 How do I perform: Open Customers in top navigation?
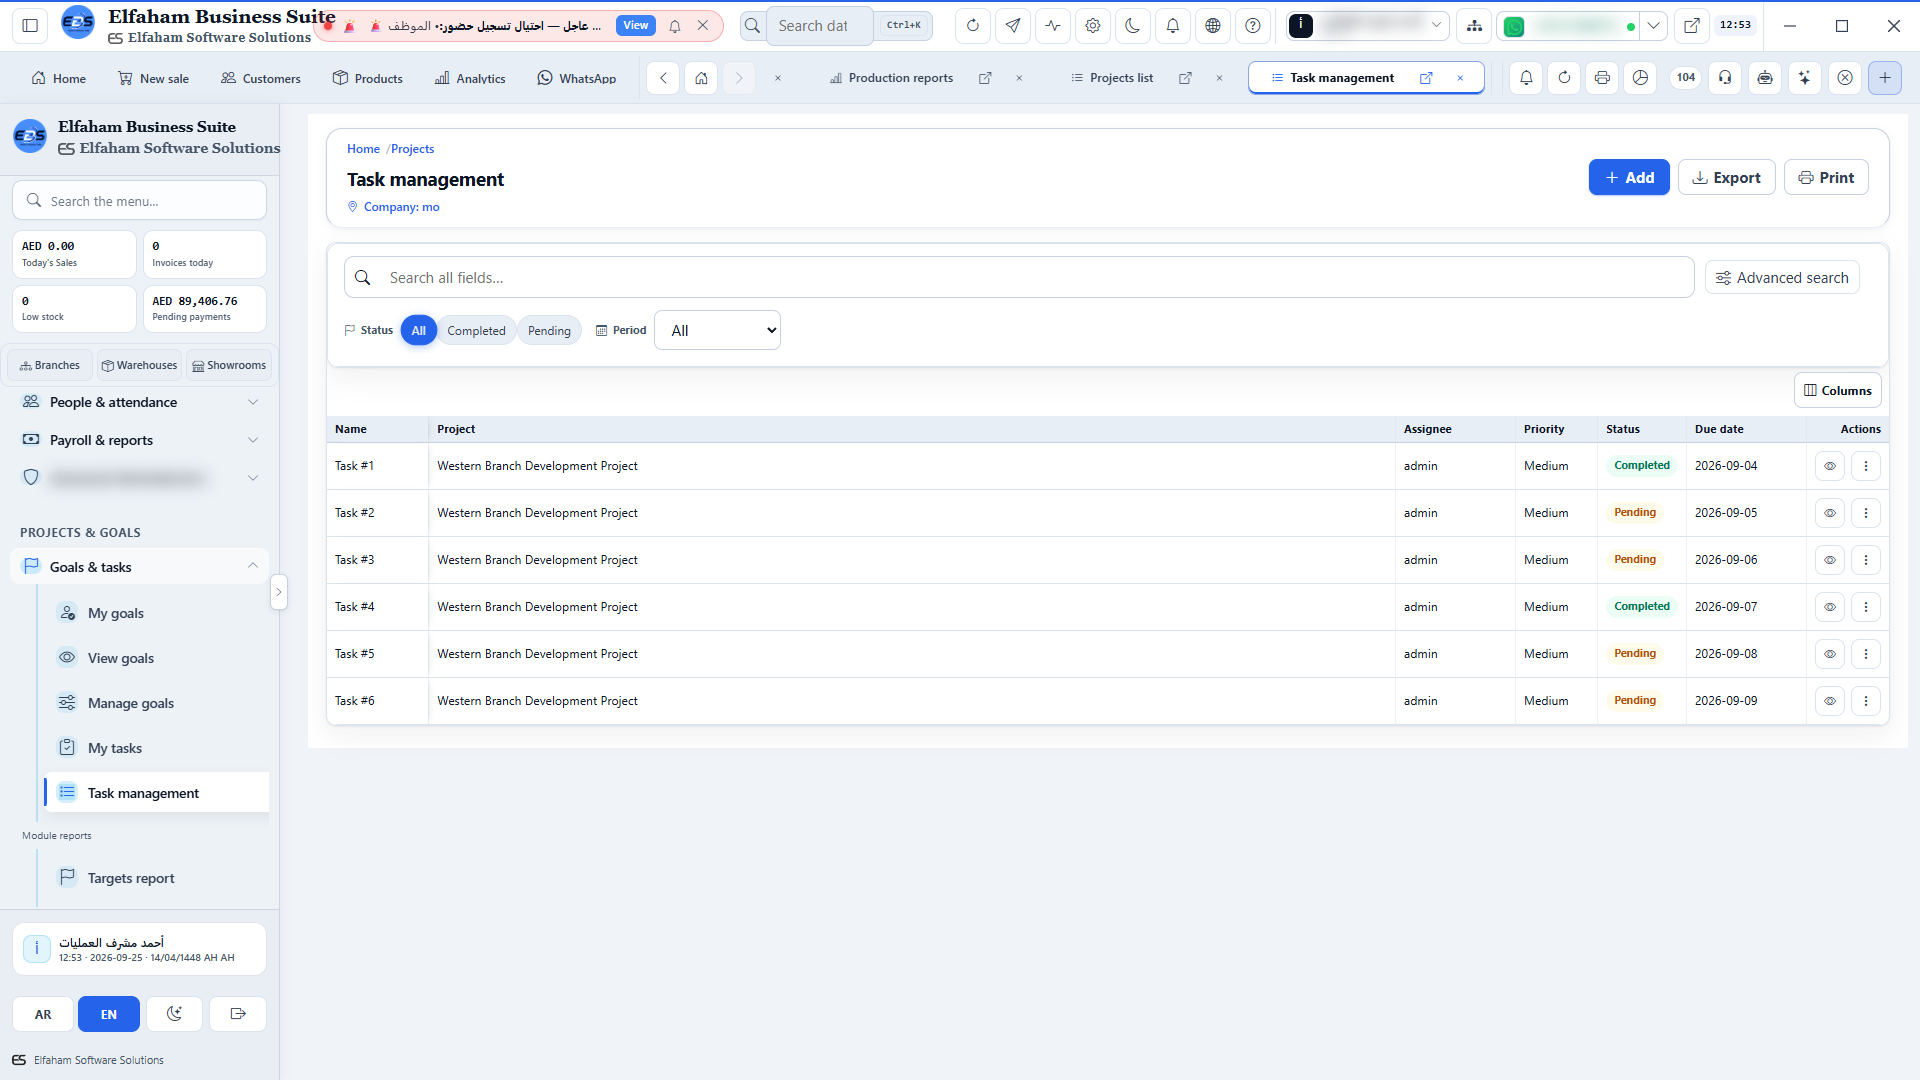261,78
